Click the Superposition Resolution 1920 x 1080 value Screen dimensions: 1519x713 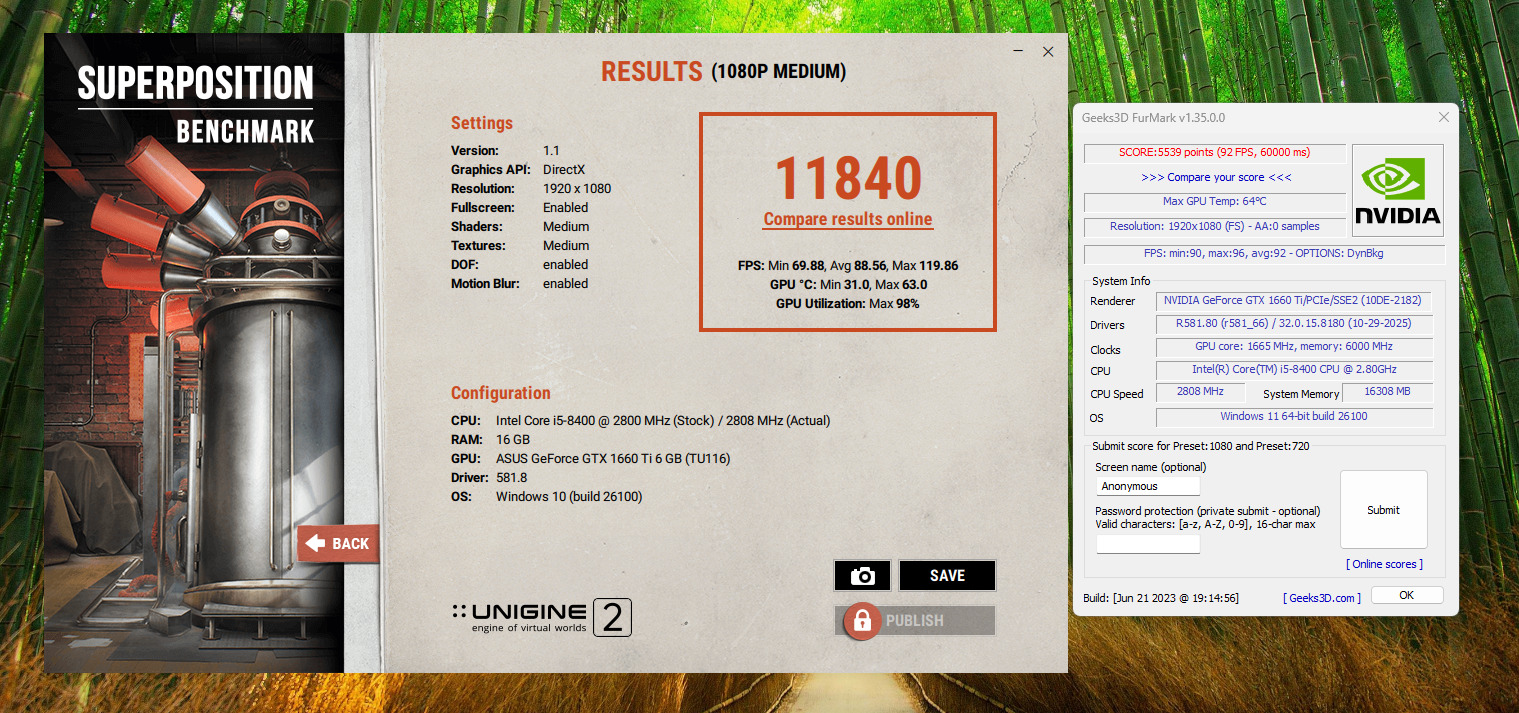pos(577,189)
